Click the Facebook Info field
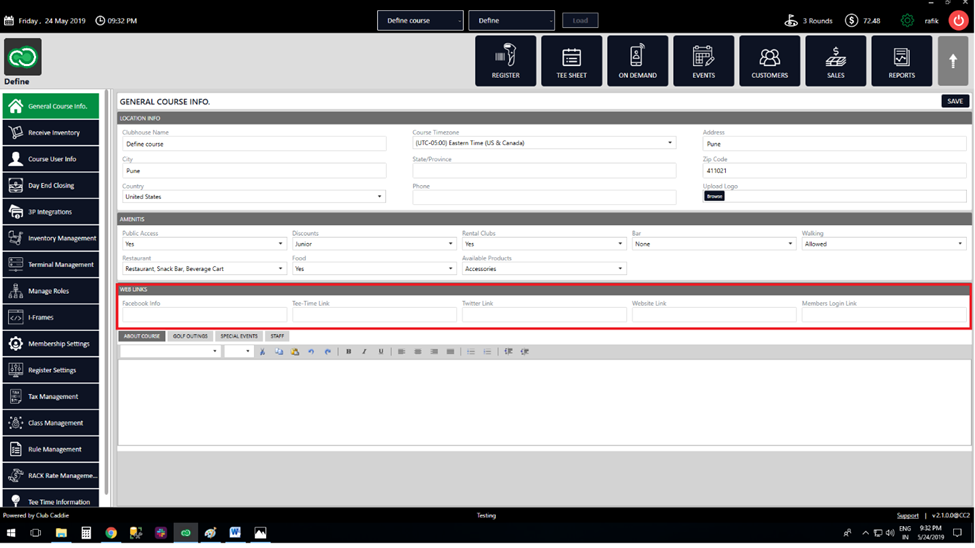The image size is (975, 548). pyautogui.click(x=204, y=315)
